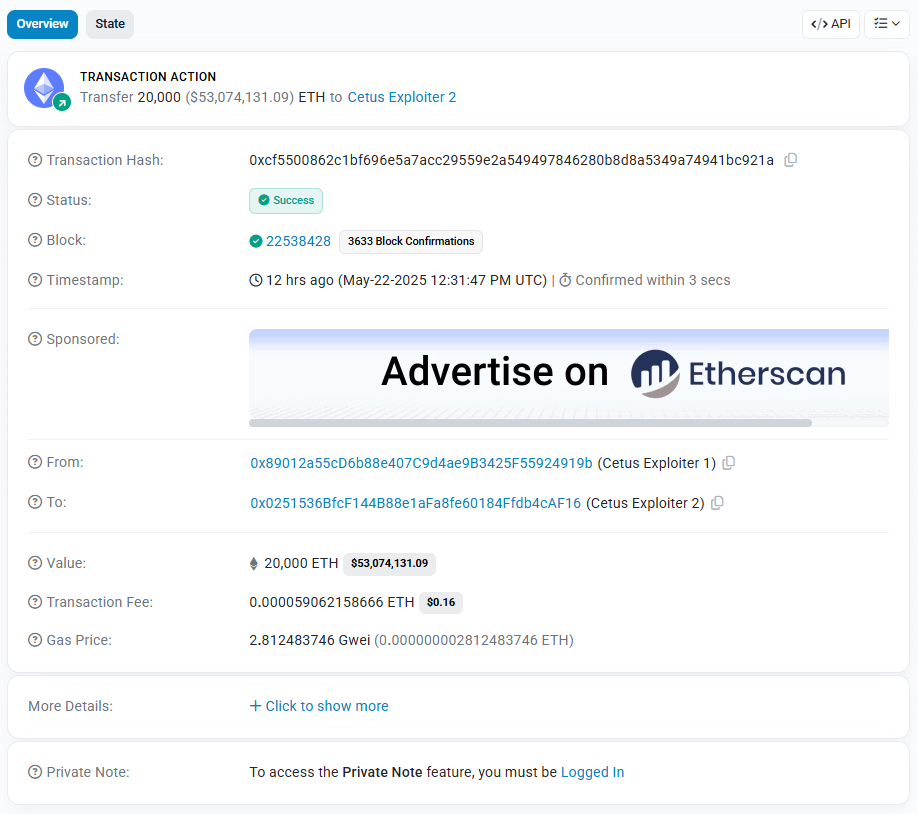Click the help icon next to Value

pos(35,563)
